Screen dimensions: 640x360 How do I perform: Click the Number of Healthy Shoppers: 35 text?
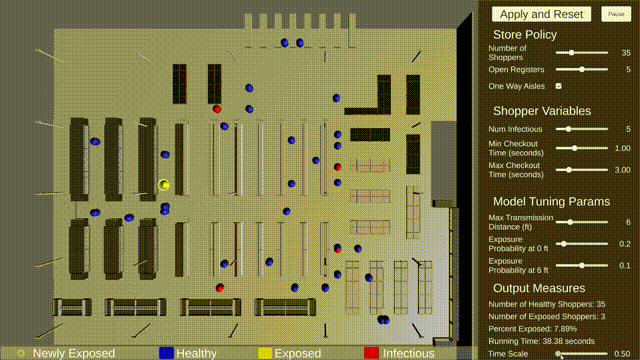[547, 304]
